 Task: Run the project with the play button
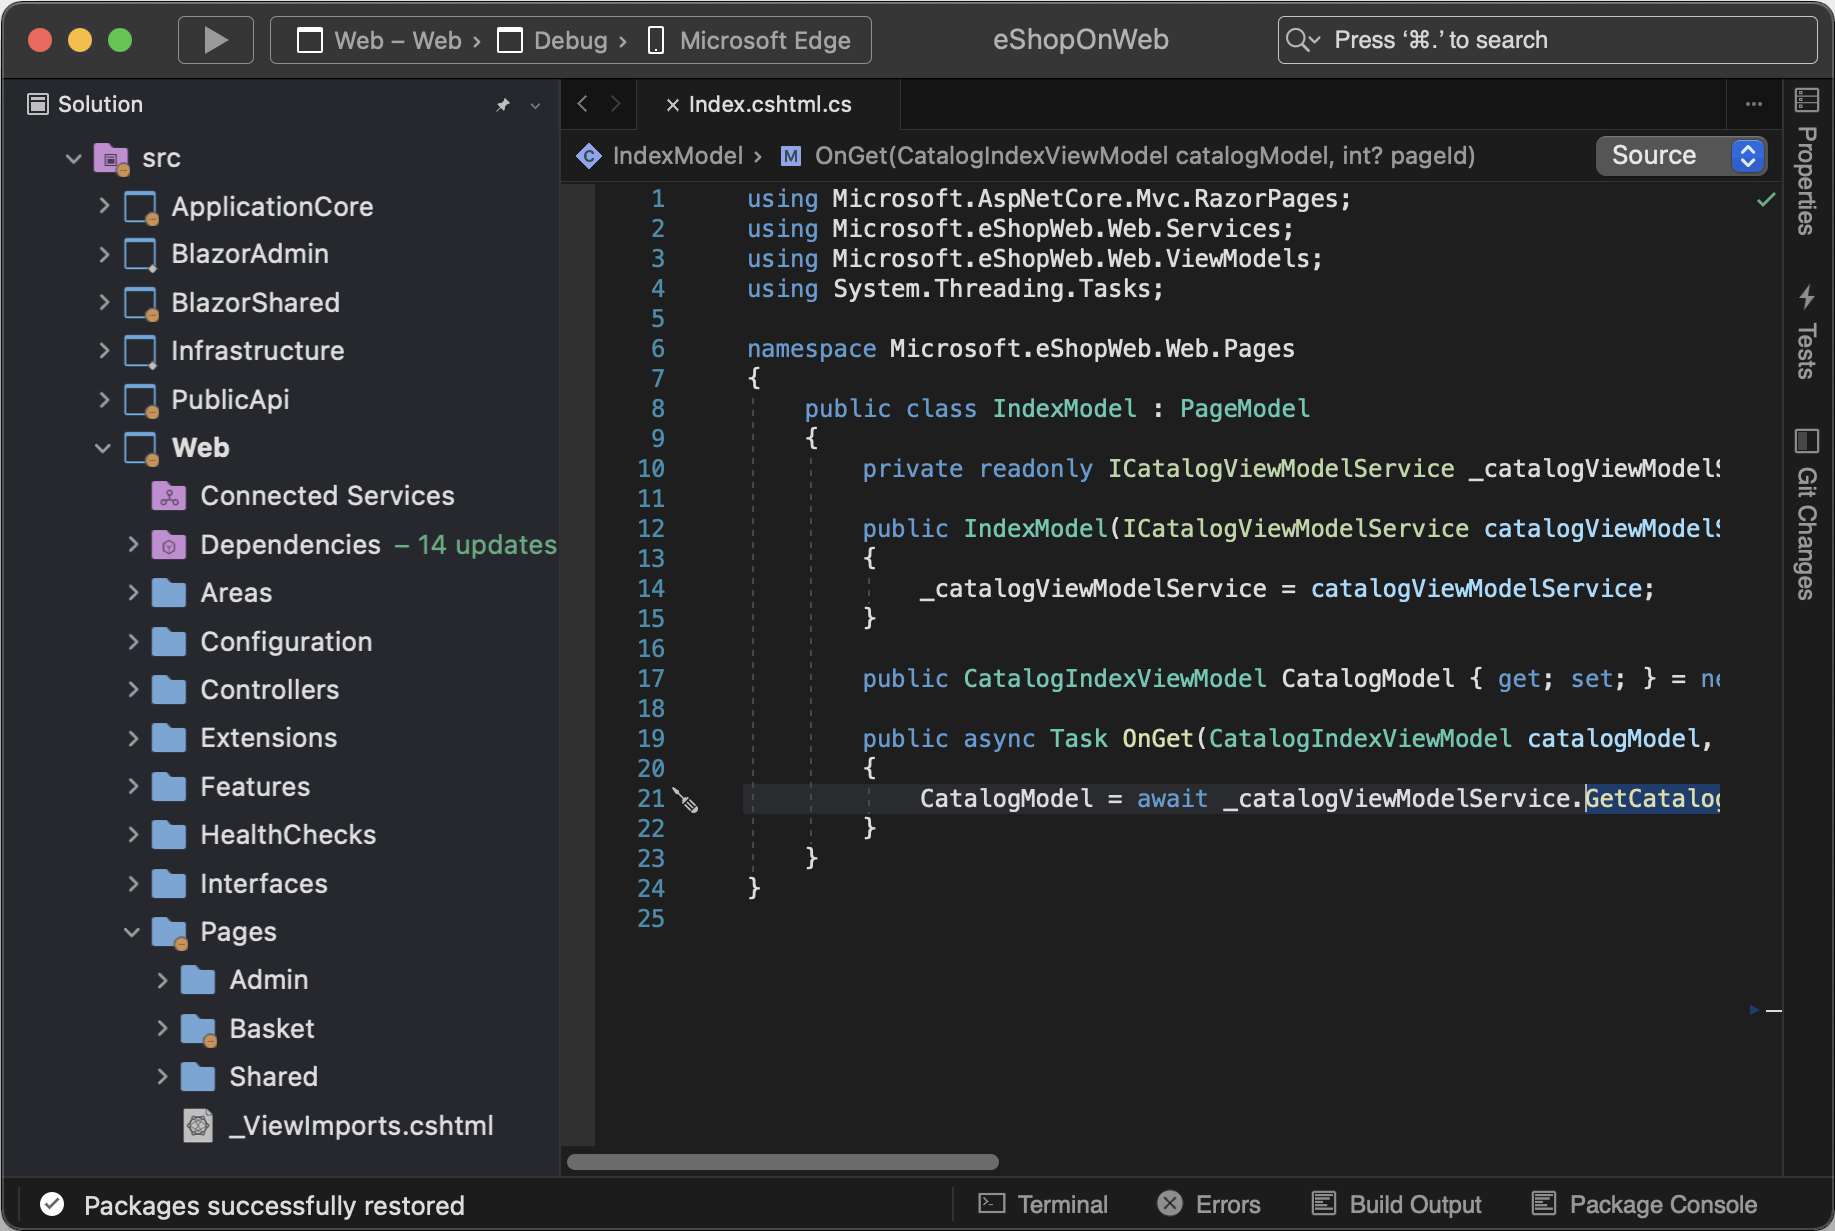click(x=215, y=39)
